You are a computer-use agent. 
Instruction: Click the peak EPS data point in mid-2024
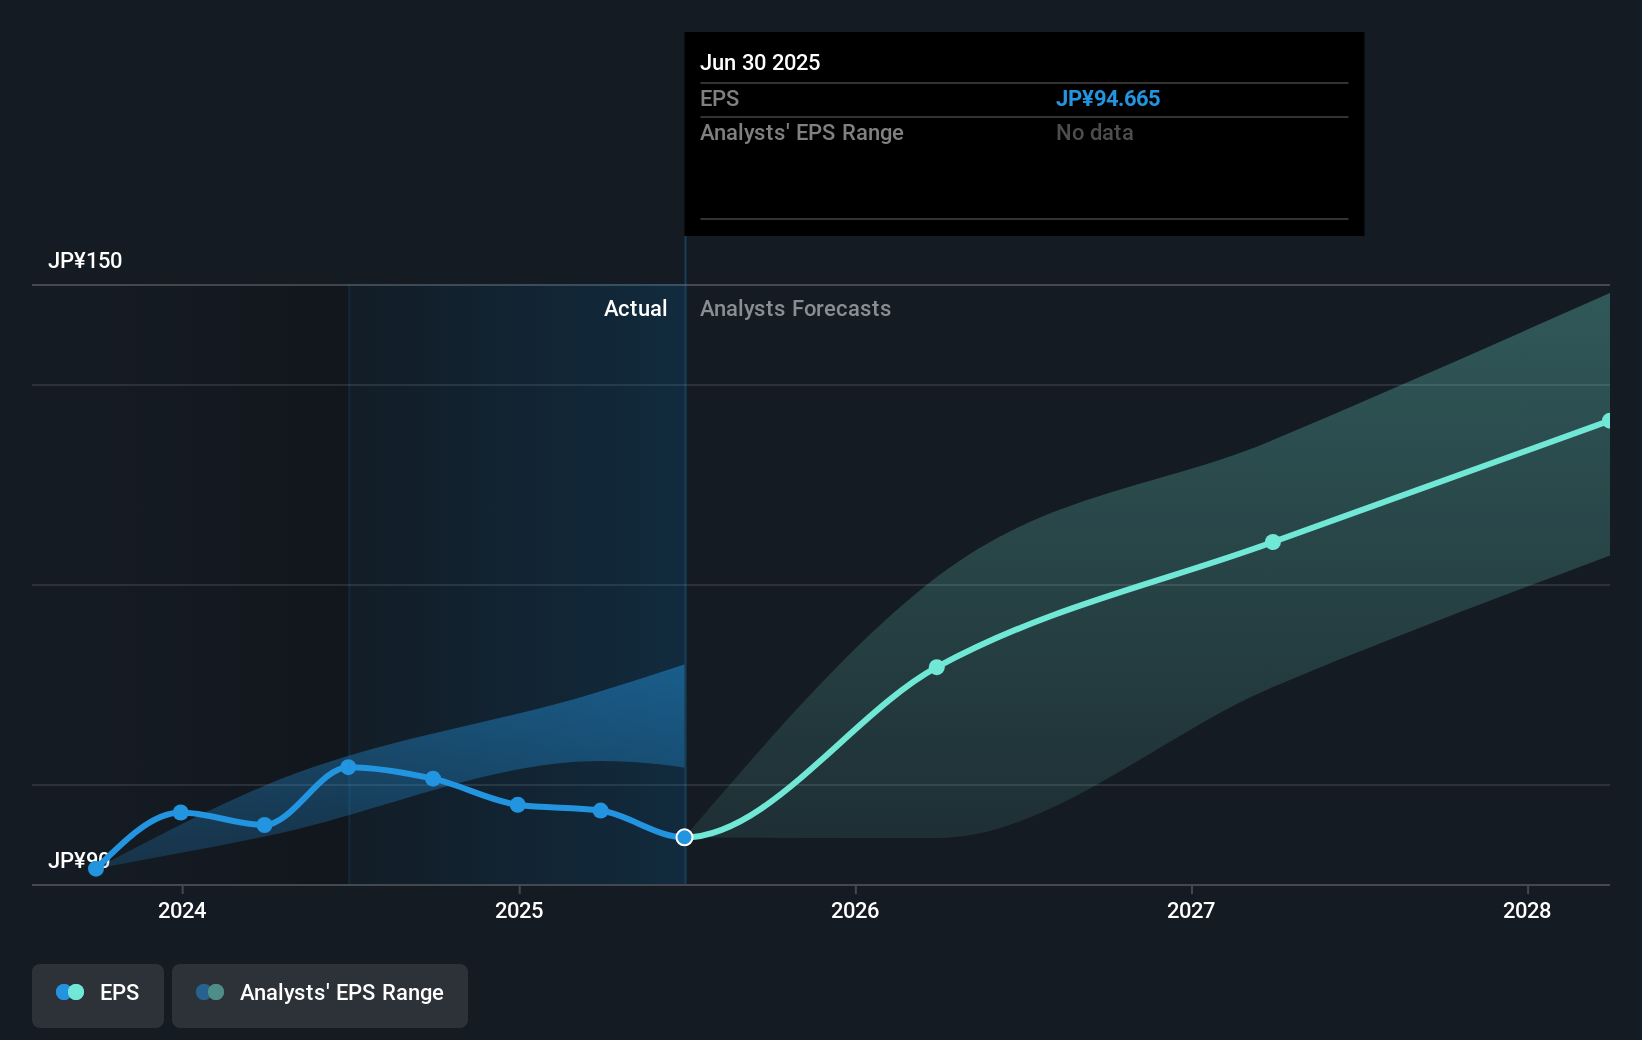348,767
